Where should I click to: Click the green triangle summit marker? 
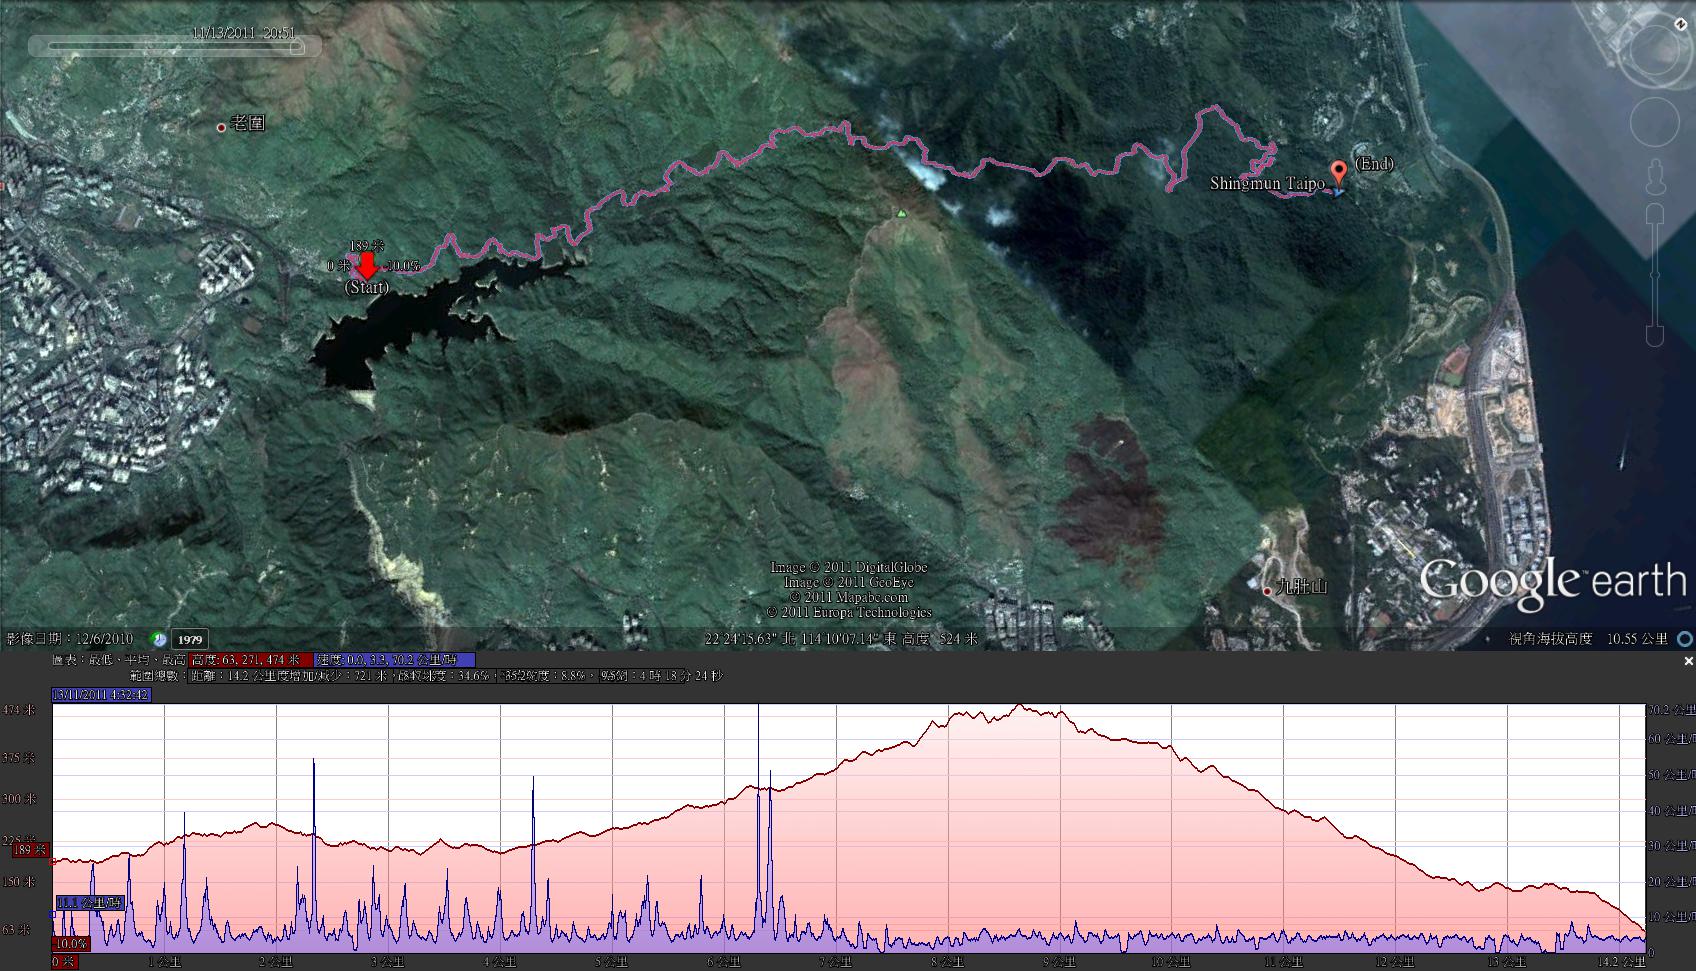(901, 213)
